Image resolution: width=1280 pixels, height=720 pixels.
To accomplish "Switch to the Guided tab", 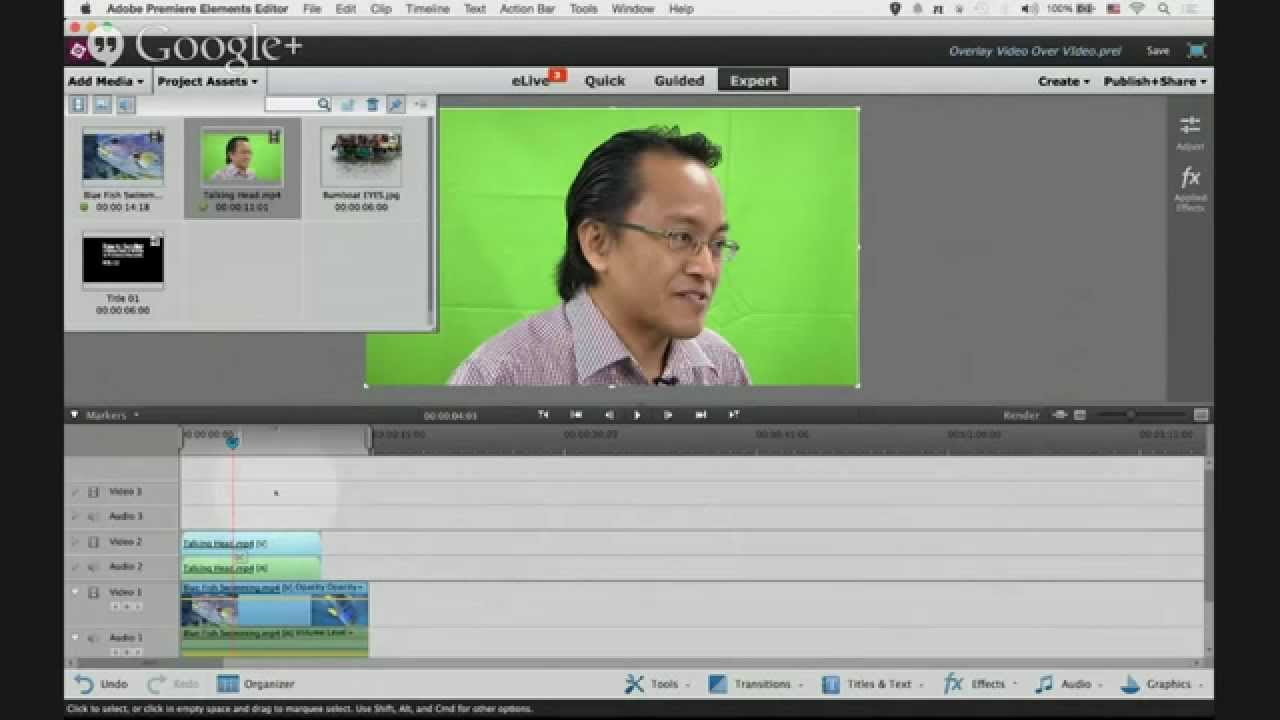I will coord(679,81).
